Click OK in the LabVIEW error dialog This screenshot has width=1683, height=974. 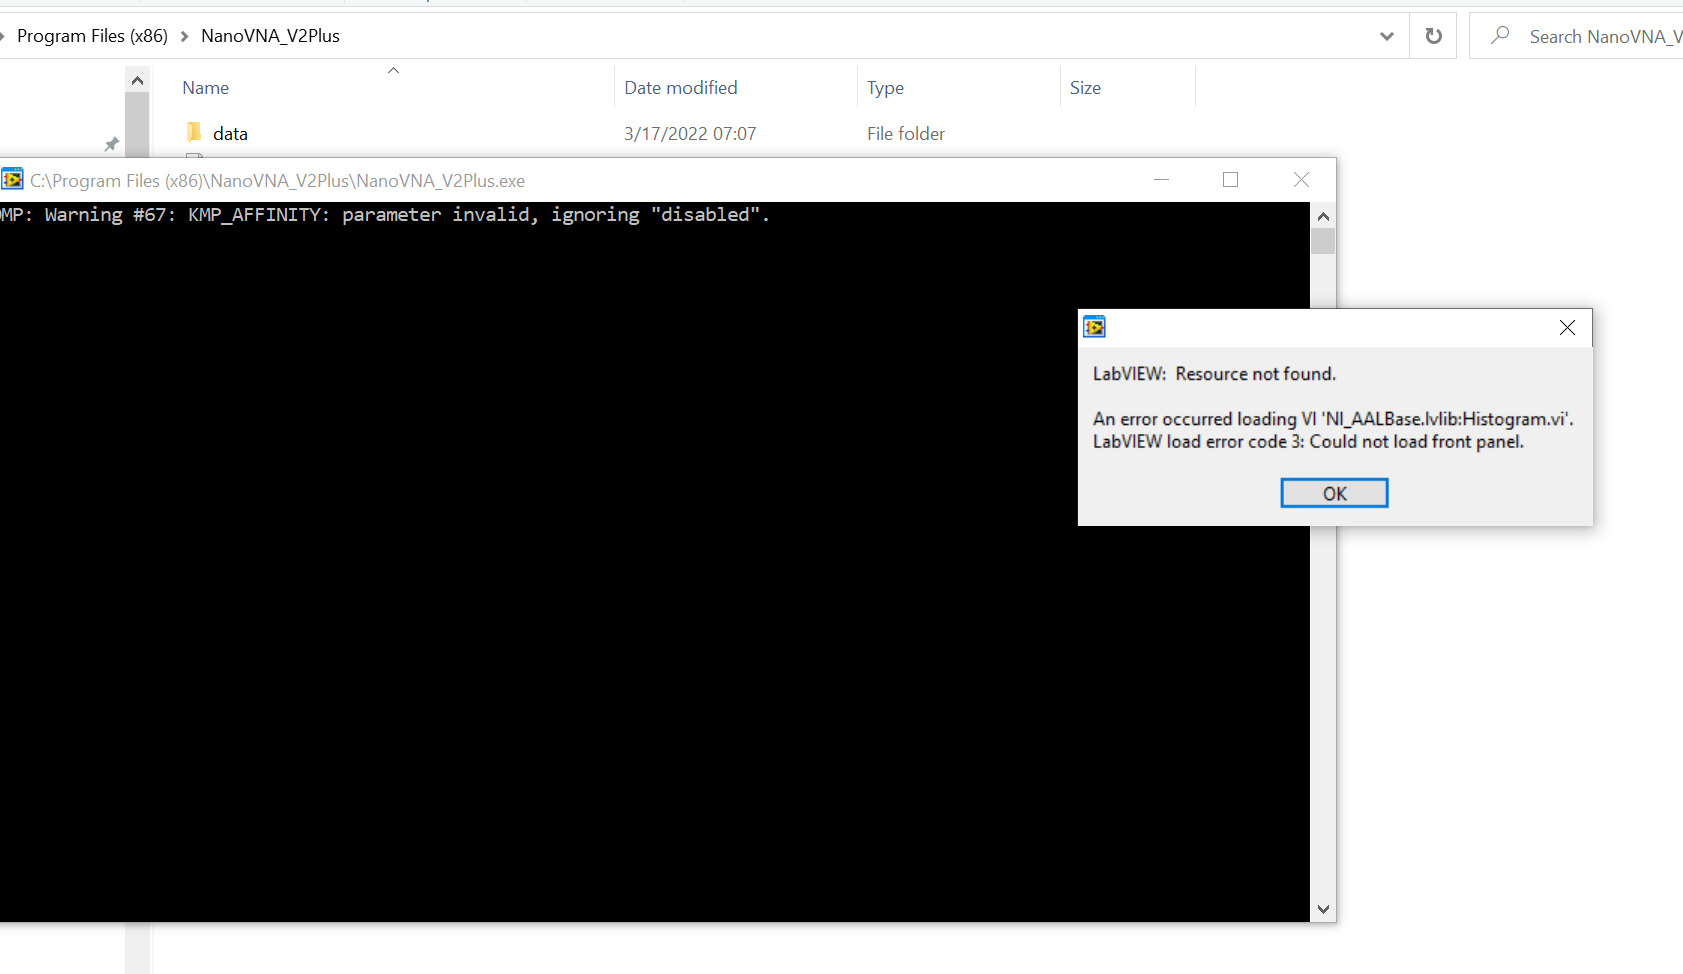tap(1334, 493)
